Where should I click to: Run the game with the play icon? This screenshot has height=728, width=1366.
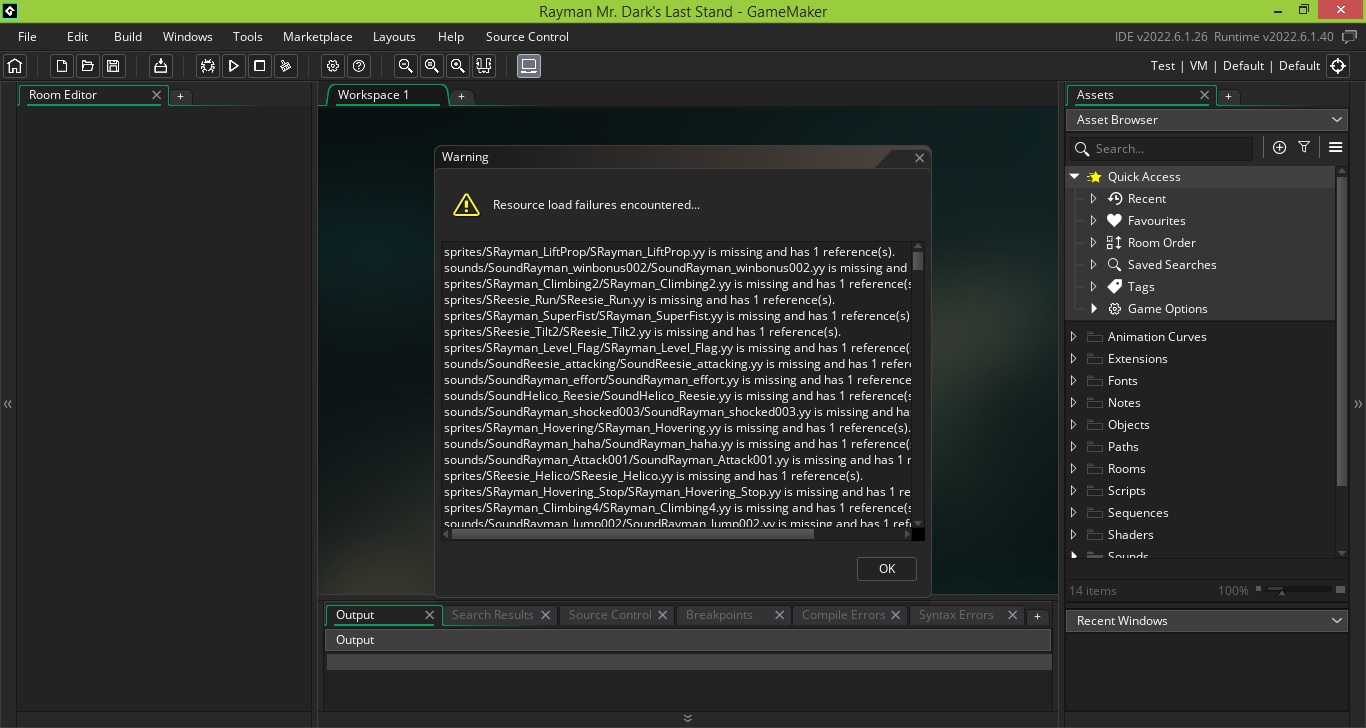tap(234, 66)
